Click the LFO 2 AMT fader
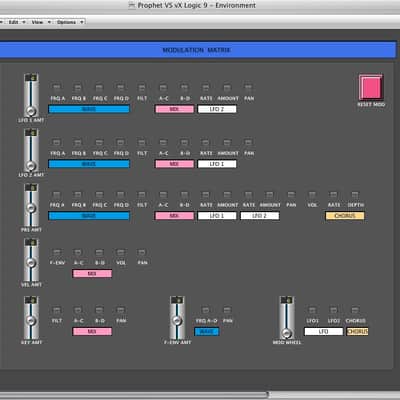Viewport: 400px width, 400px height. [x=31, y=150]
